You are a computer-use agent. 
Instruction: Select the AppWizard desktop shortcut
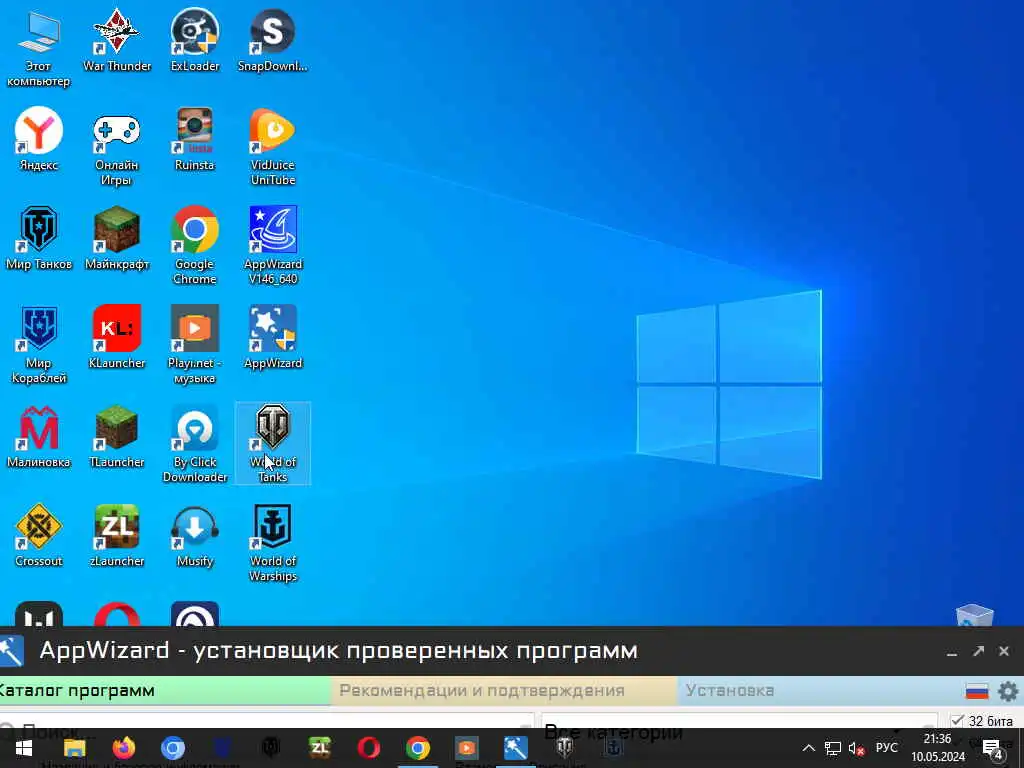[x=272, y=337]
